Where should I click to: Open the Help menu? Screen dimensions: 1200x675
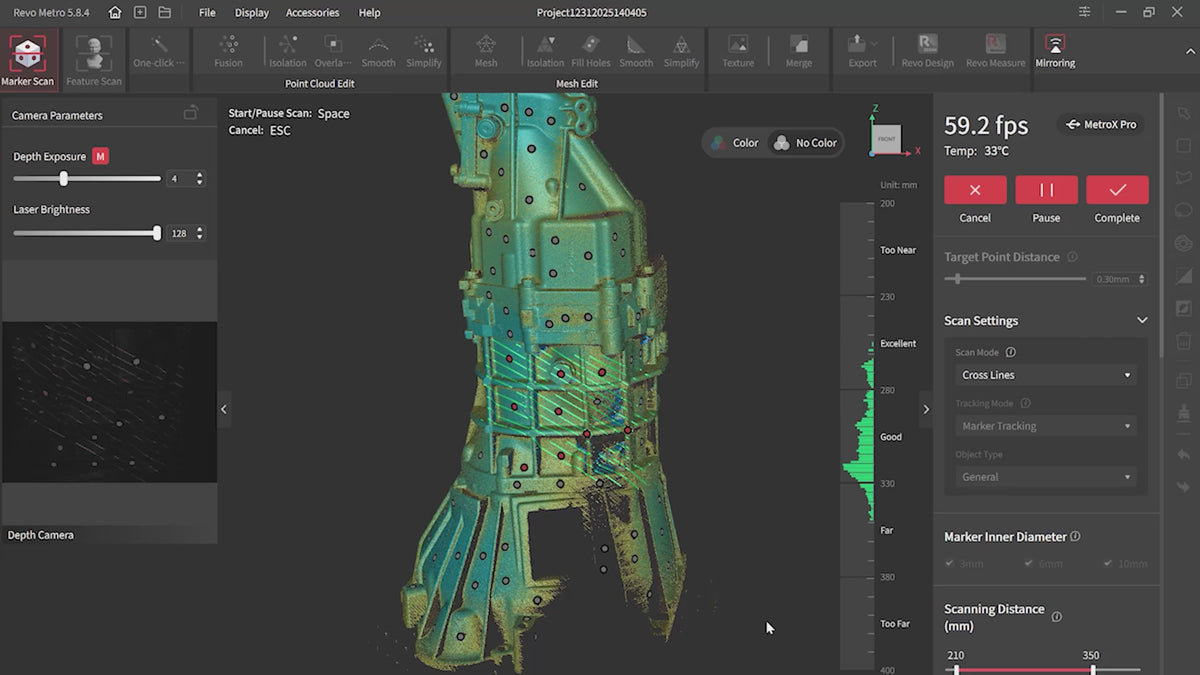tap(369, 13)
